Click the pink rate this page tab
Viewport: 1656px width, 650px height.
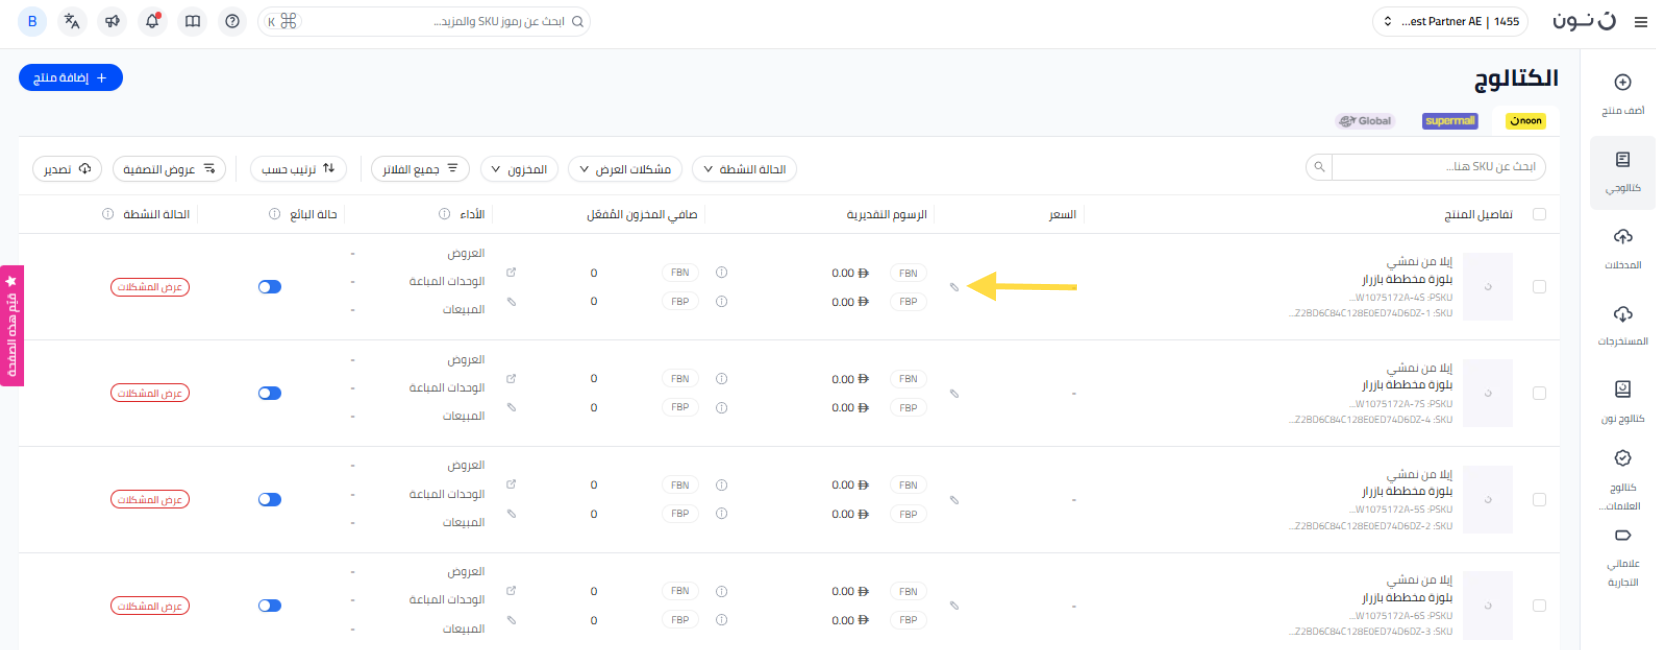click(x=11, y=325)
